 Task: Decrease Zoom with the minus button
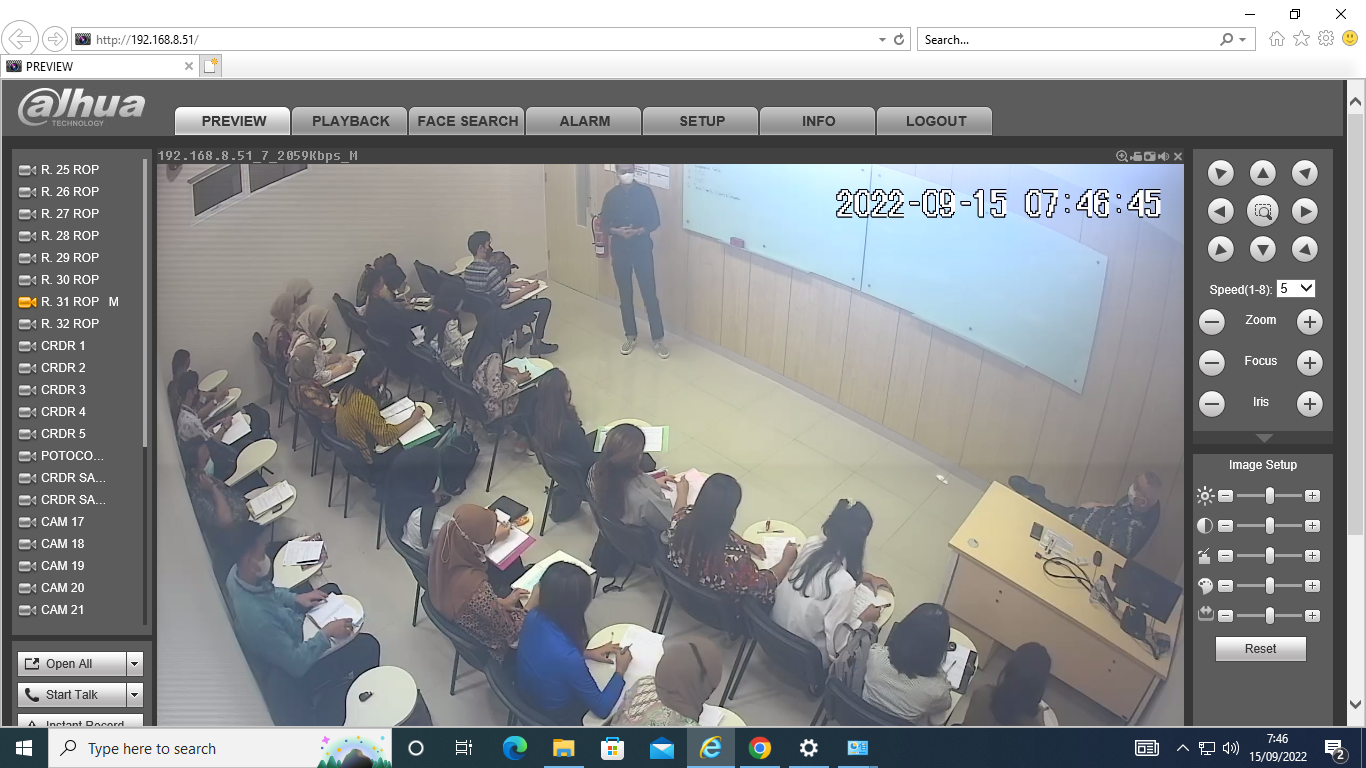(x=1212, y=322)
